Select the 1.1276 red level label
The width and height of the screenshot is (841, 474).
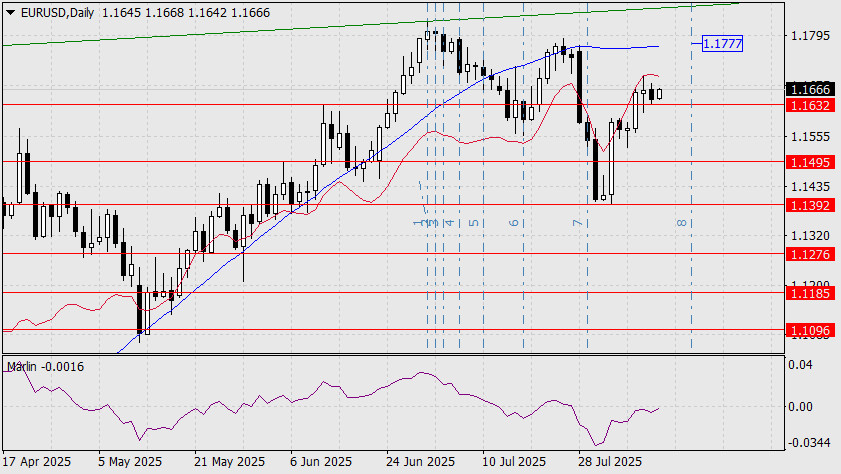(x=810, y=254)
